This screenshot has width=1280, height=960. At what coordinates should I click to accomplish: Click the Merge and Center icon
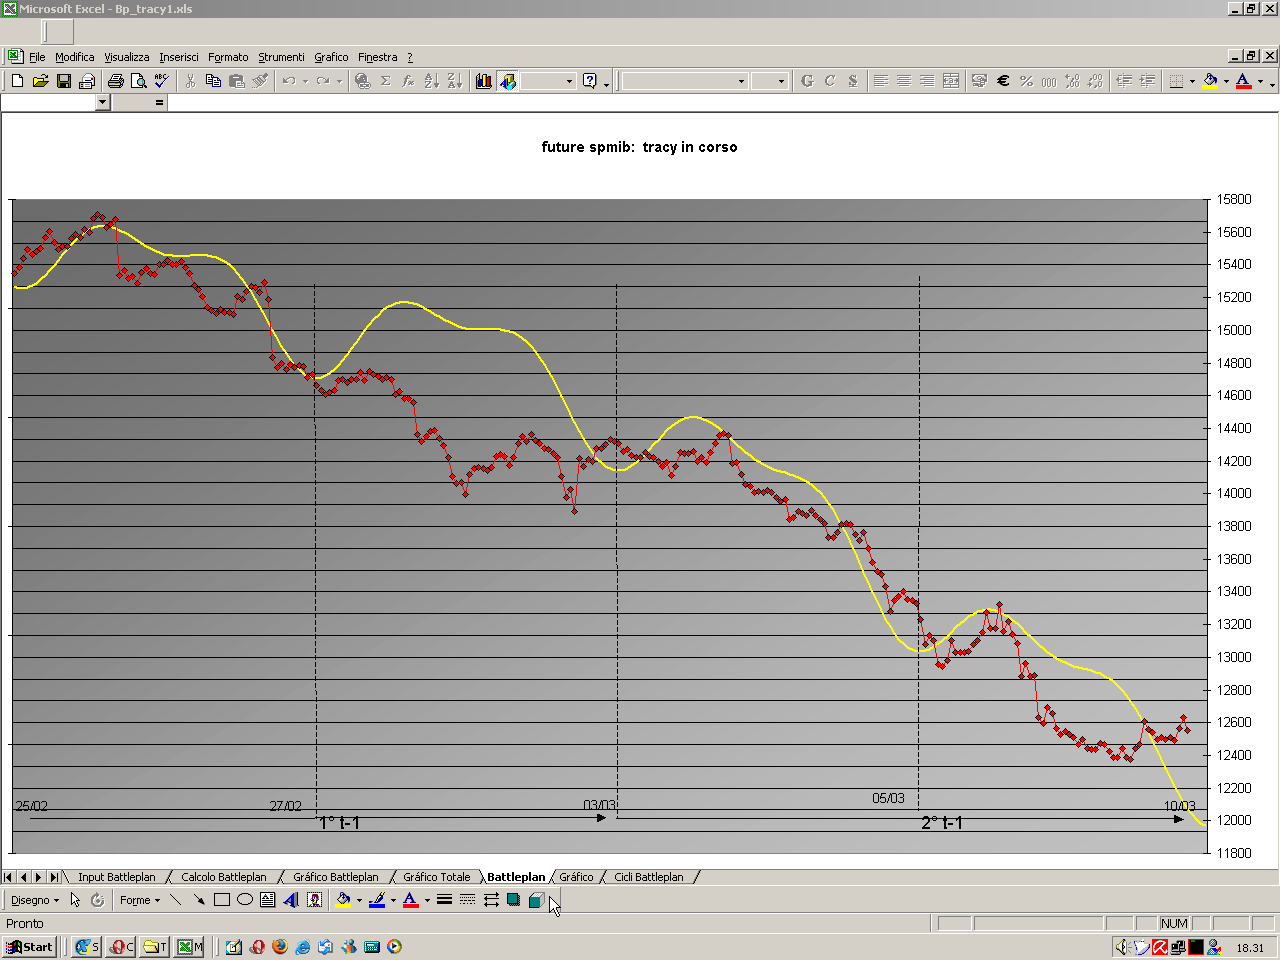click(x=951, y=81)
